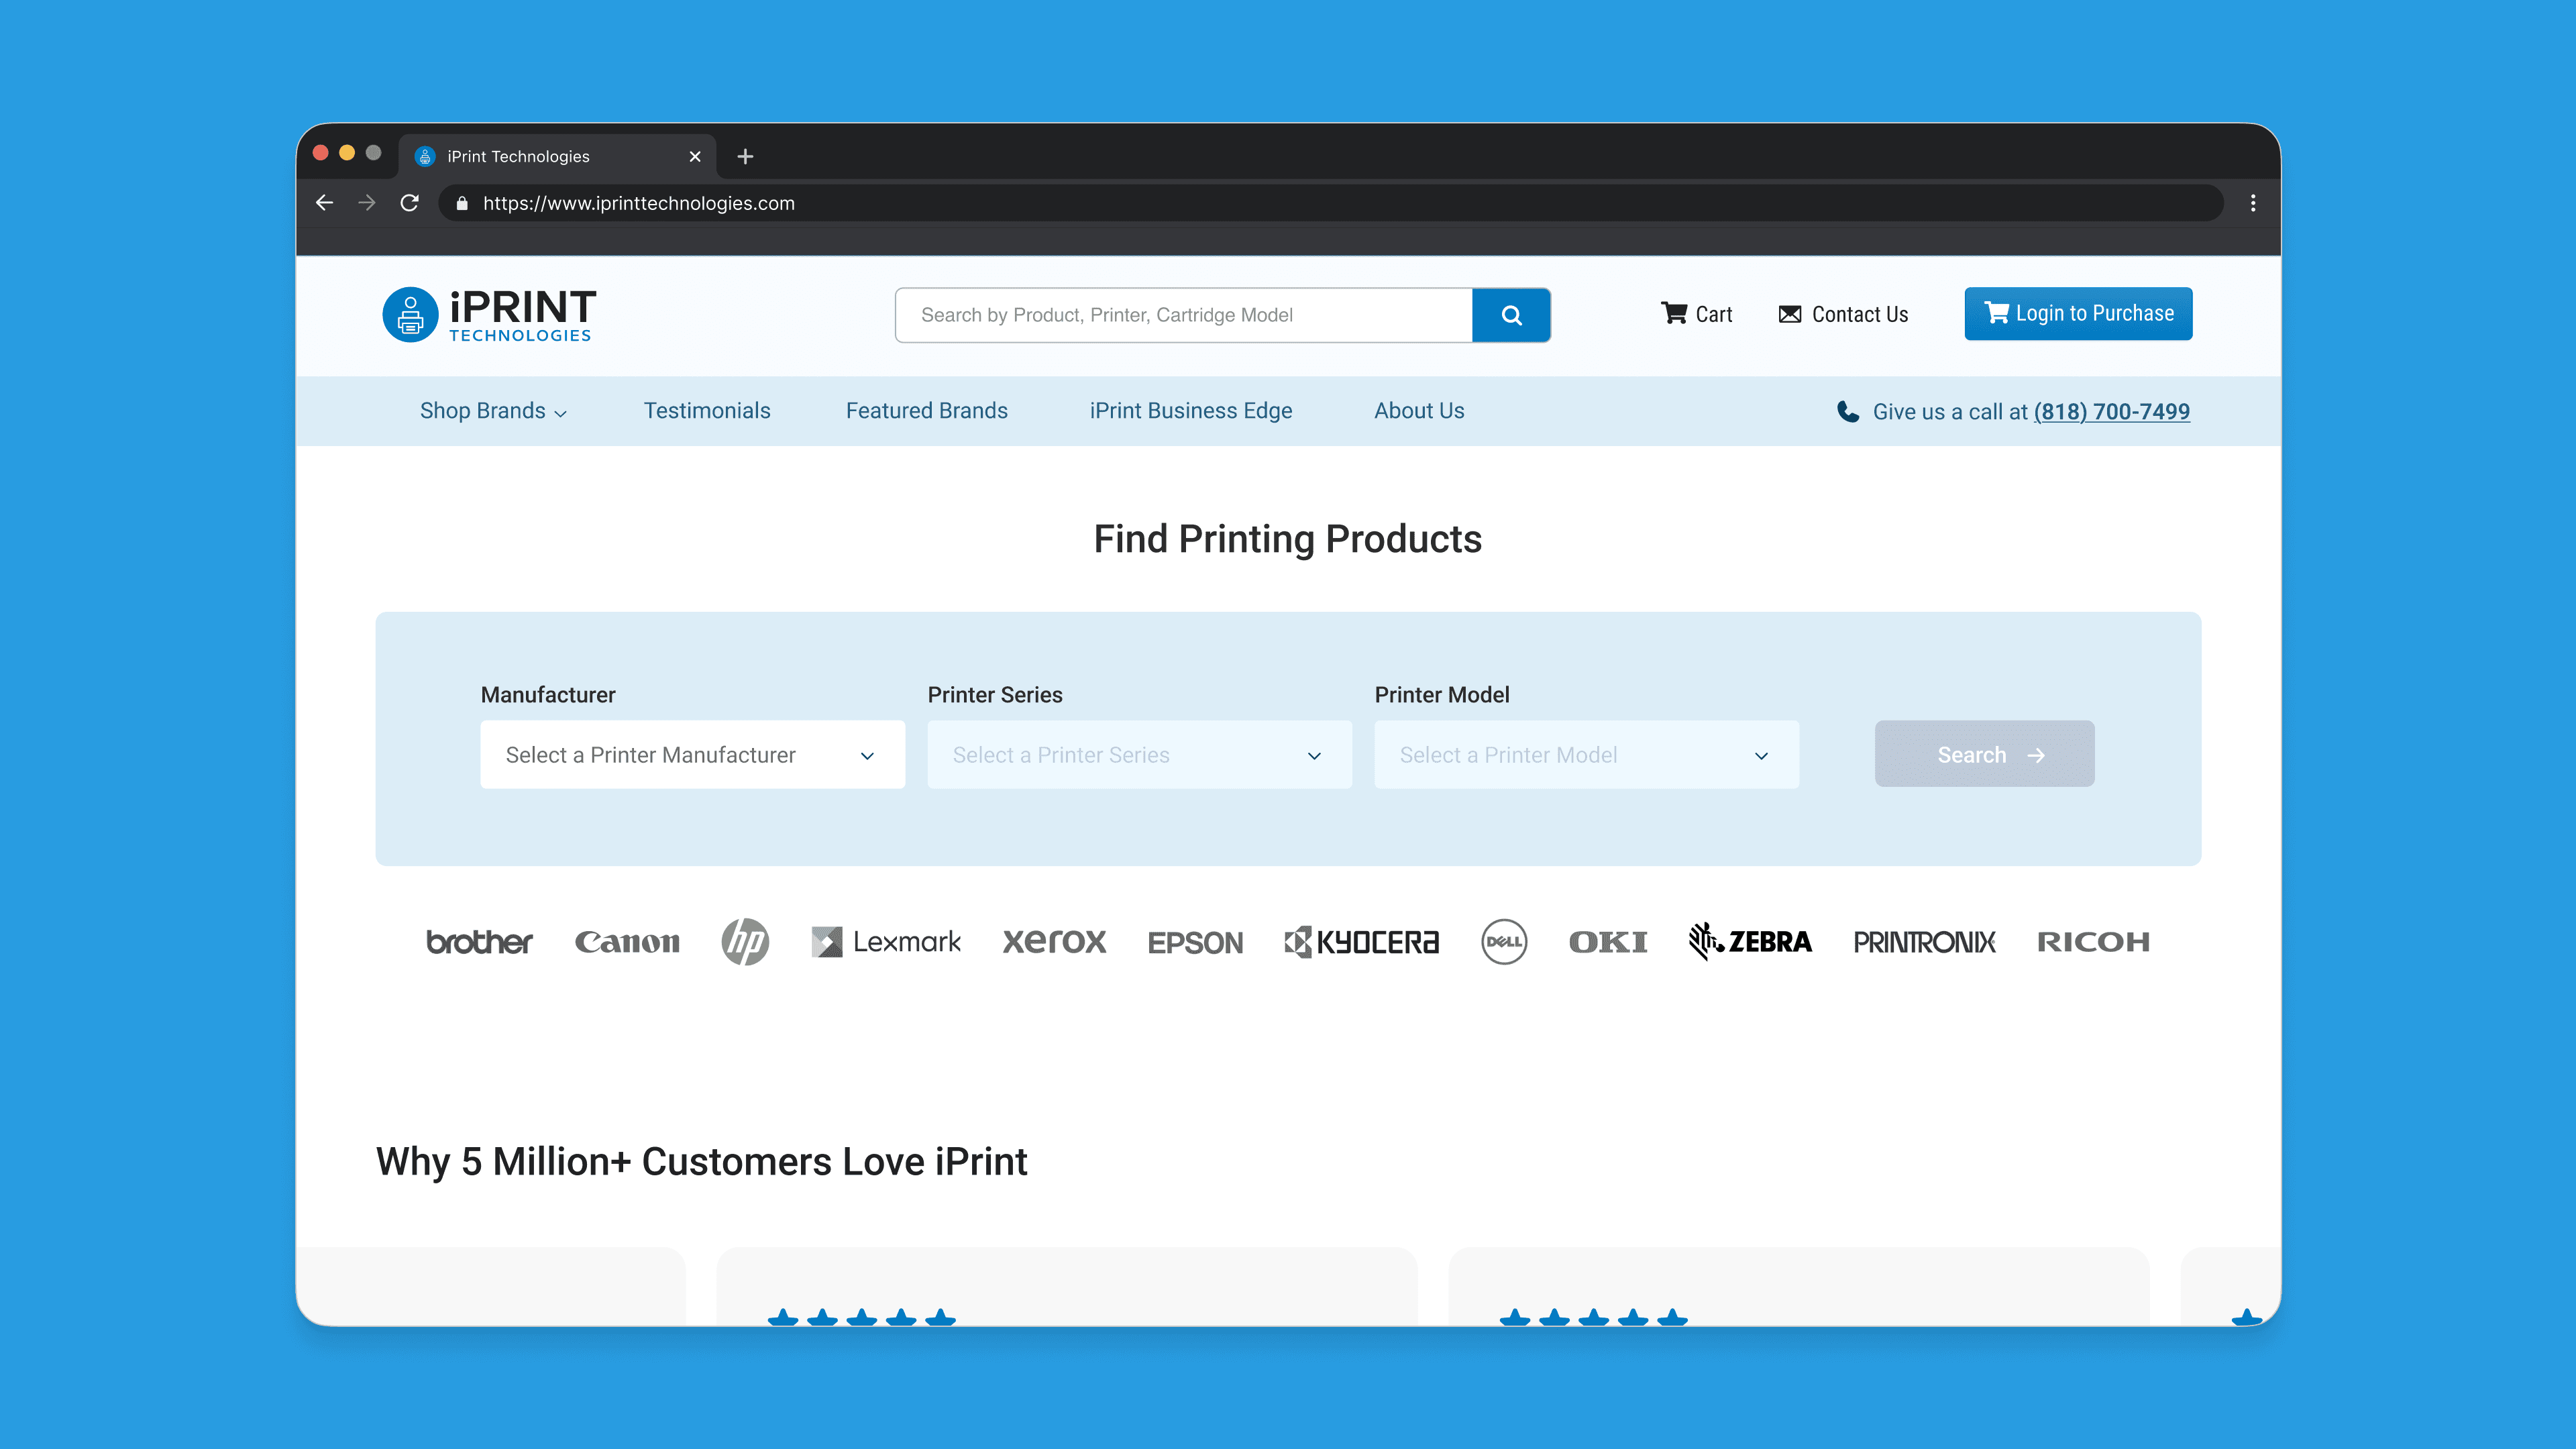The height and width of the screenshot is (1449, 2576).
Task: Call the (818) 700-7499 phone link
Action: coord(2111,412)
